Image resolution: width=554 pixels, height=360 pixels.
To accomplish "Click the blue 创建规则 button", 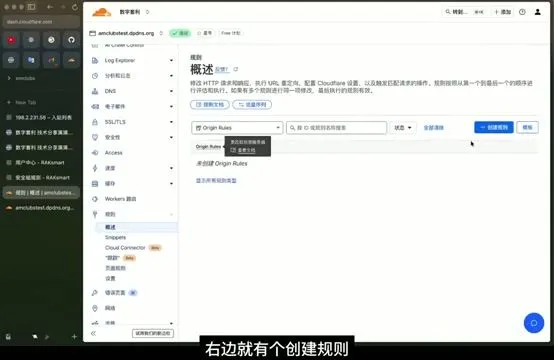I will (494, 127).
